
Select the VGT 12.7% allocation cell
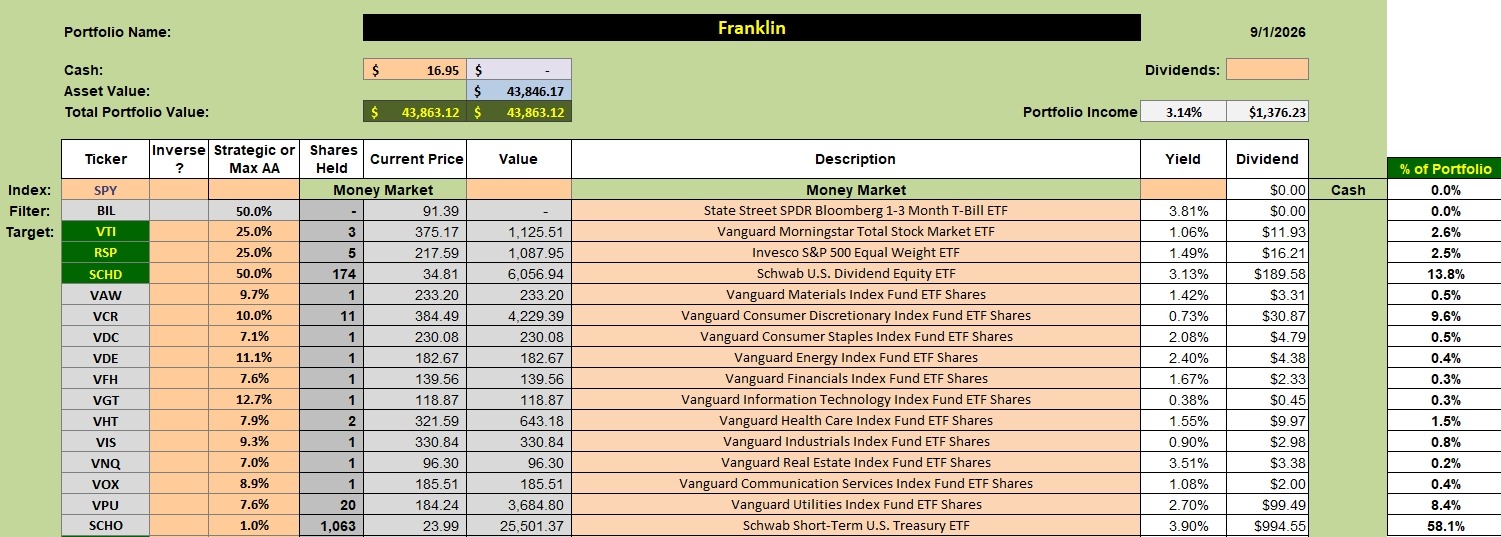point(254,400)
